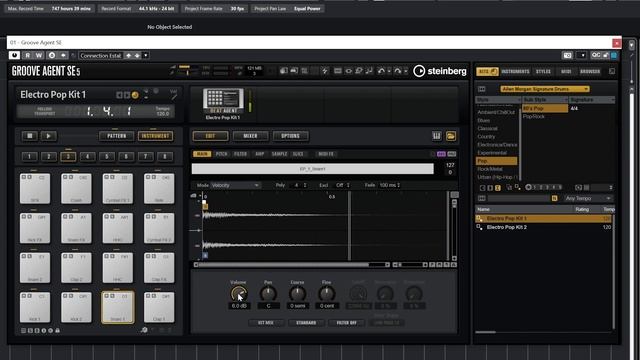
Task: Click the redo arrow icon
Action: [x=398, y=71]
